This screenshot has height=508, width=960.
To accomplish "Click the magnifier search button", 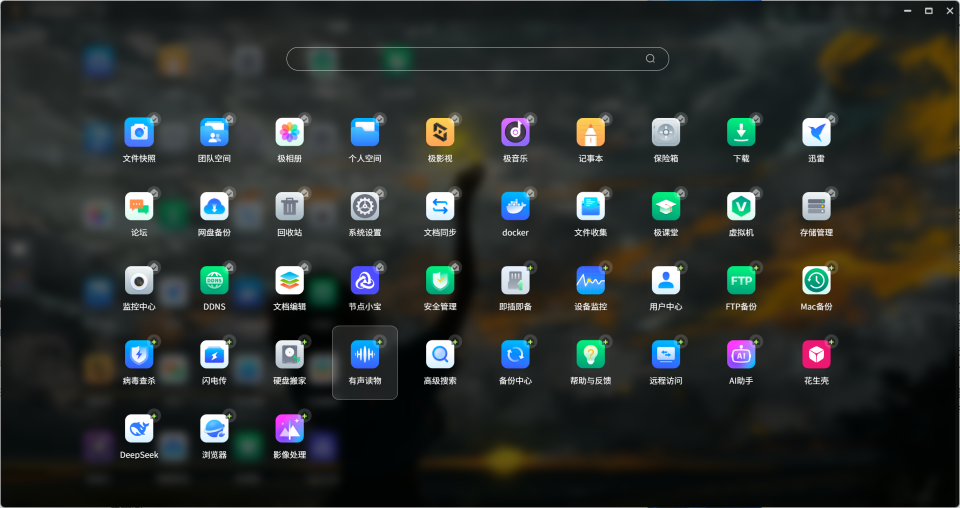I will [650, 59].
